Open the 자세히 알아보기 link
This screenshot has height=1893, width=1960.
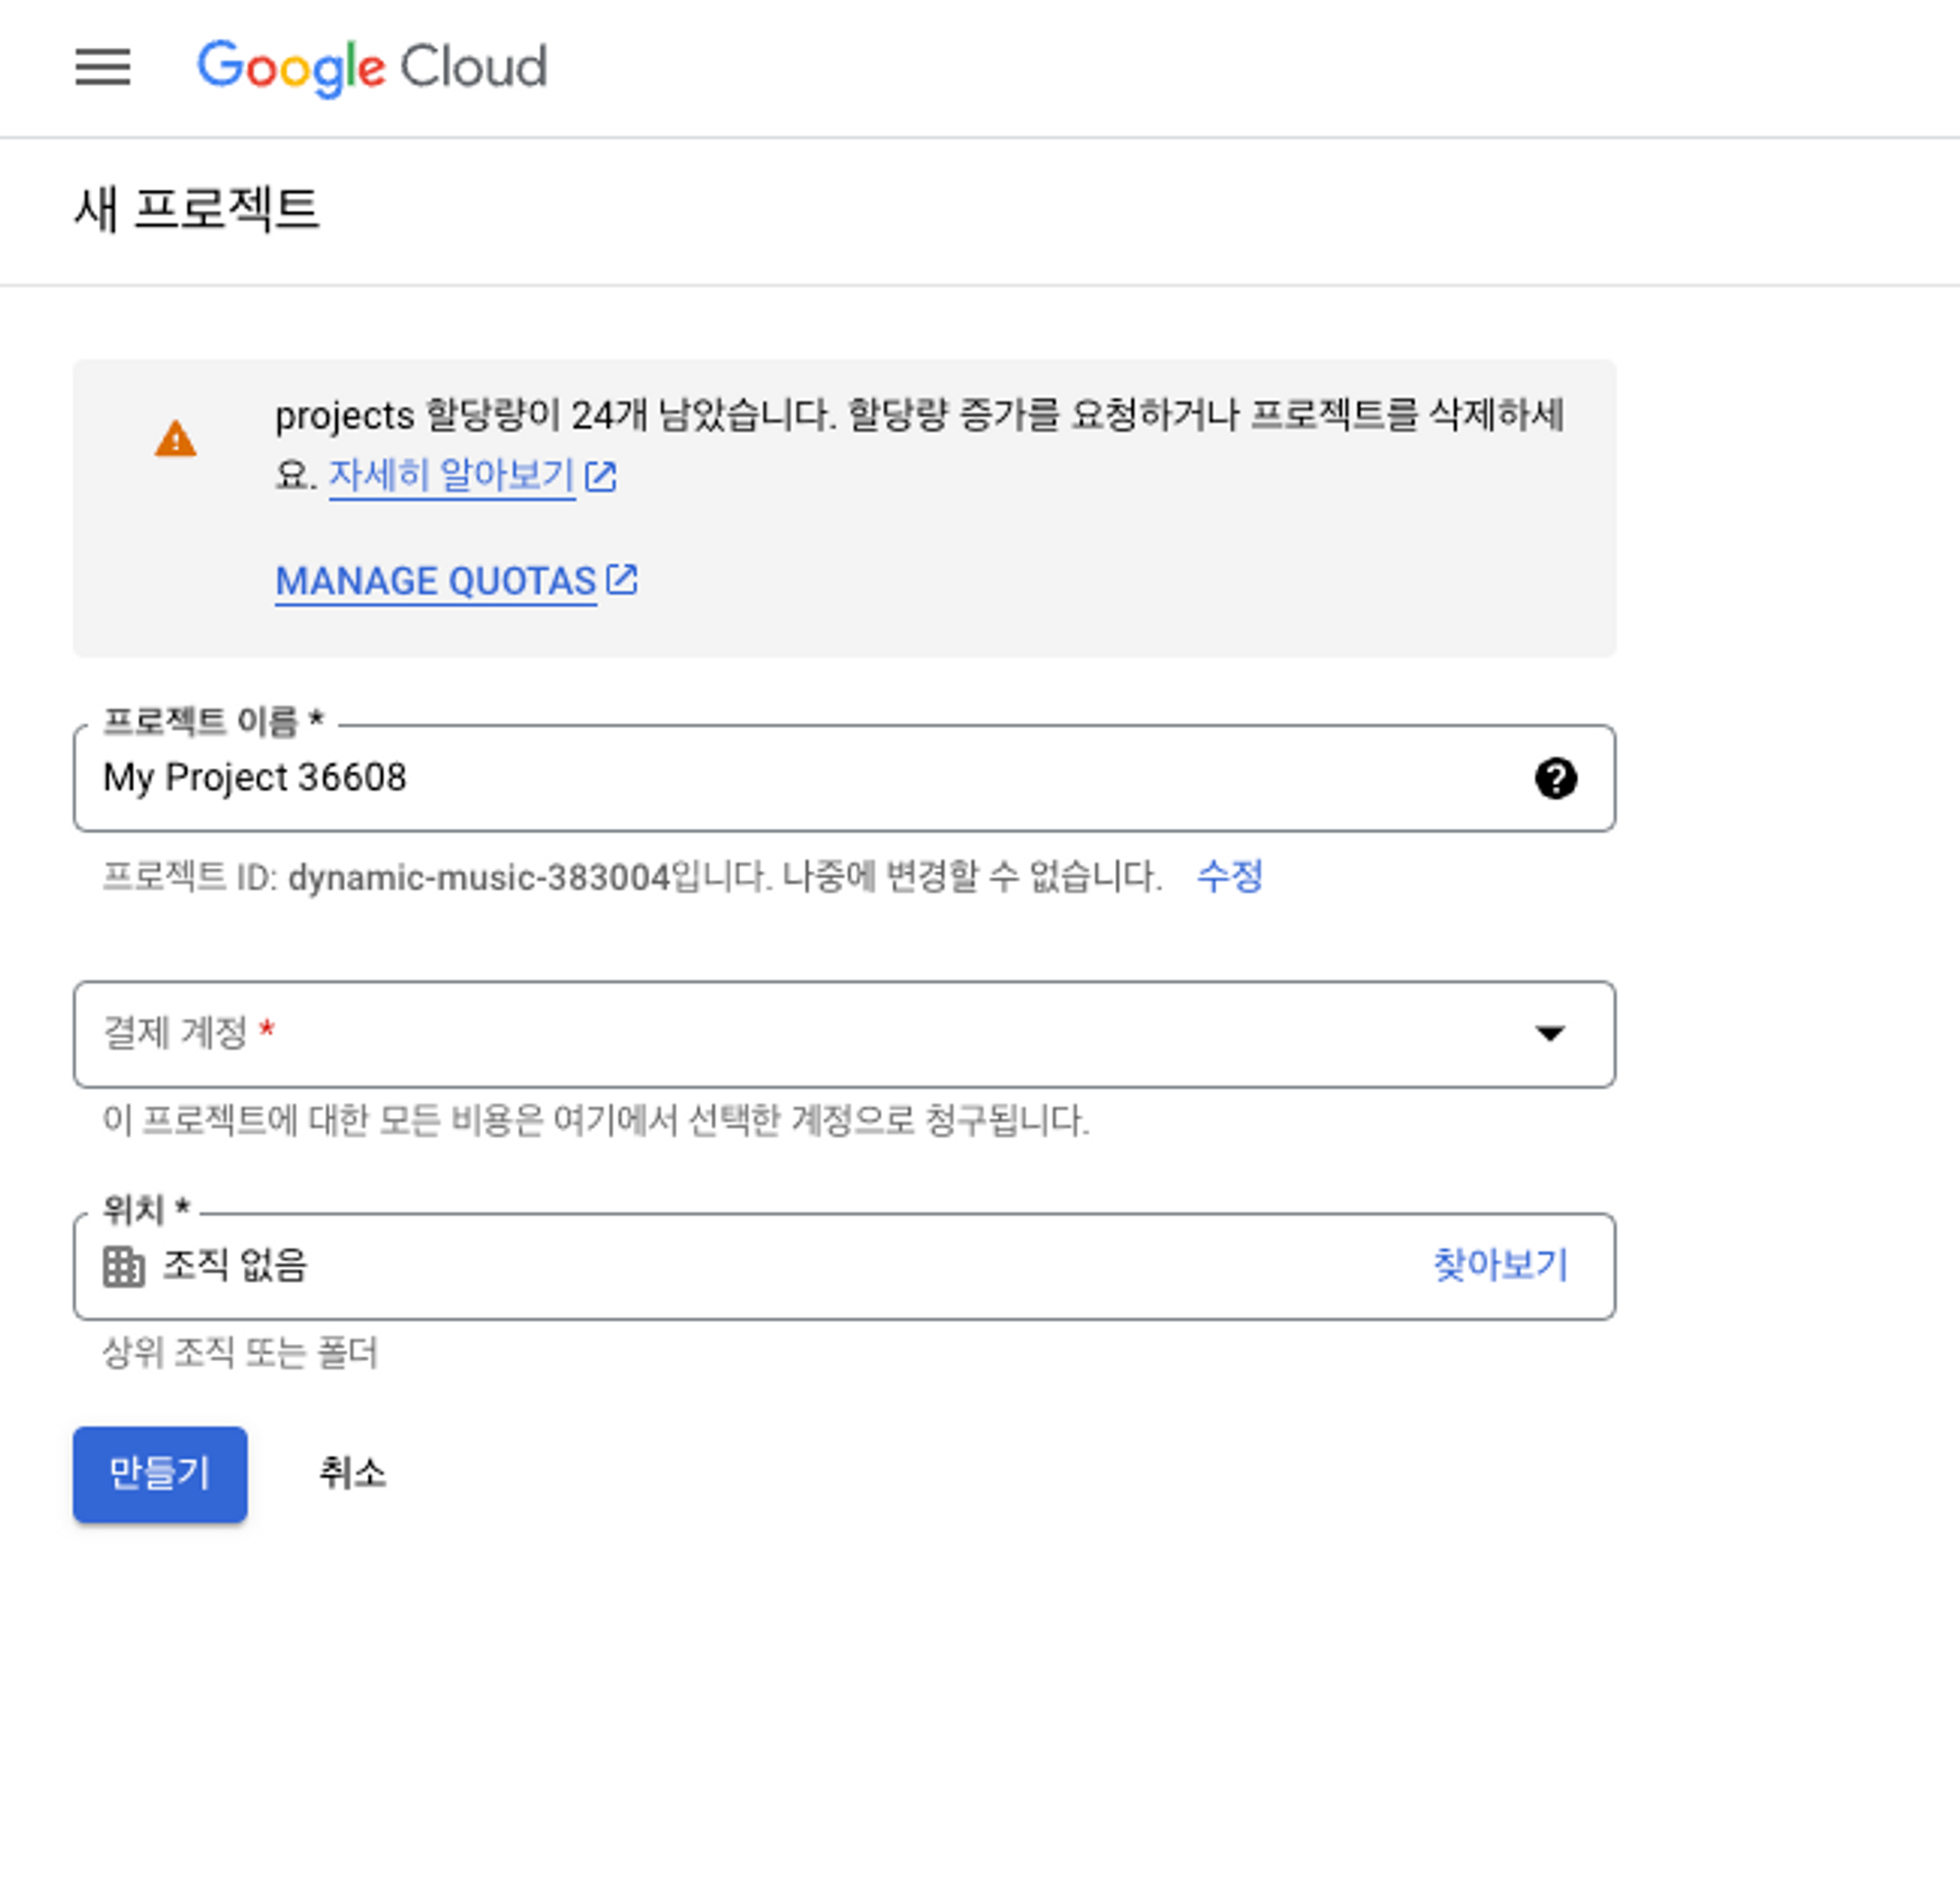click(x=451, y=475)
